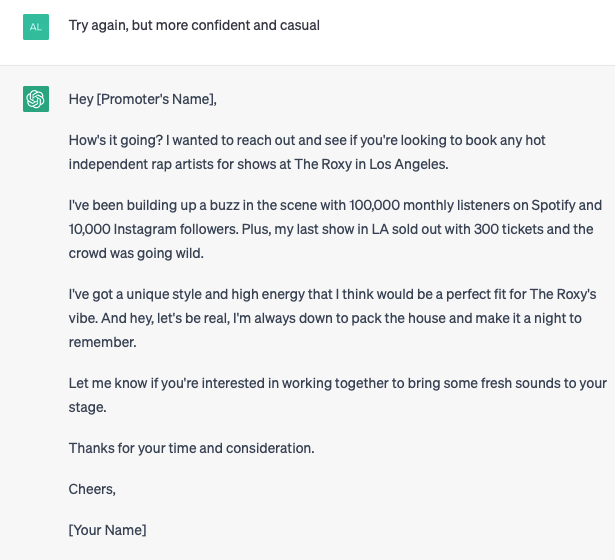
Task: Click the standalone word 'stage.'
Action: coord(87,407)
